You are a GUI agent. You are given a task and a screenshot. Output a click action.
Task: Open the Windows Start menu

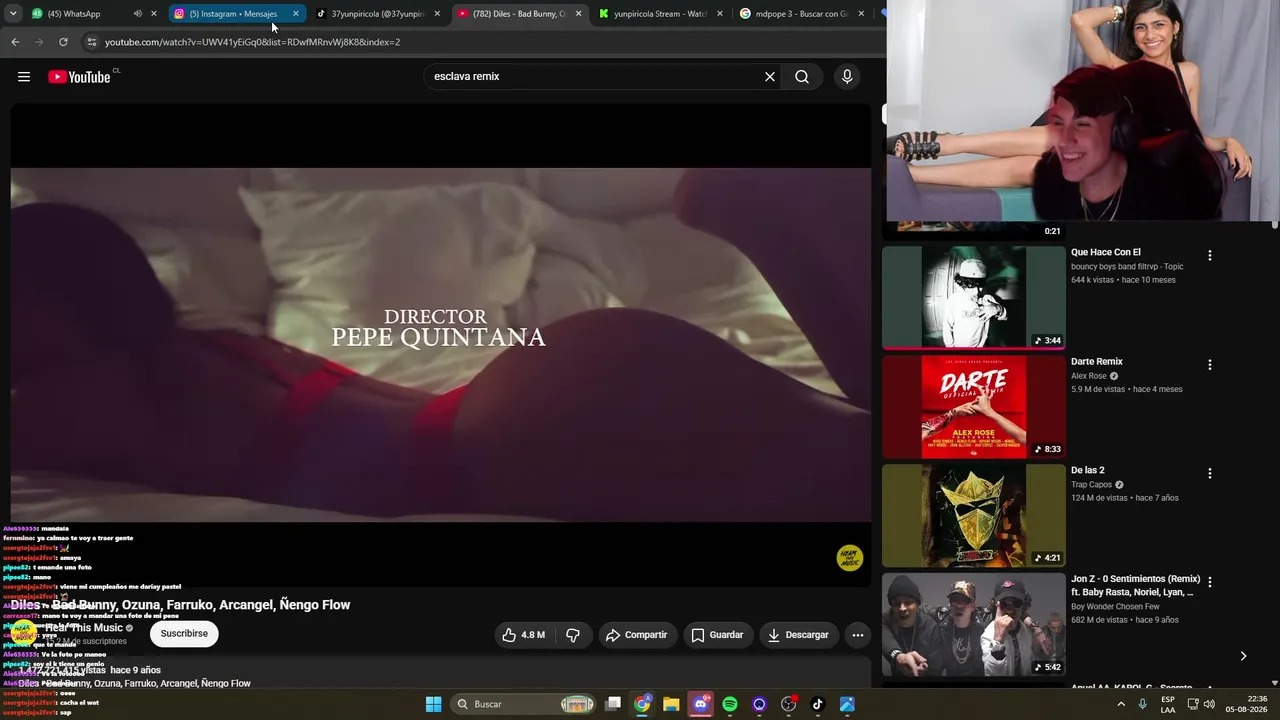433,704
